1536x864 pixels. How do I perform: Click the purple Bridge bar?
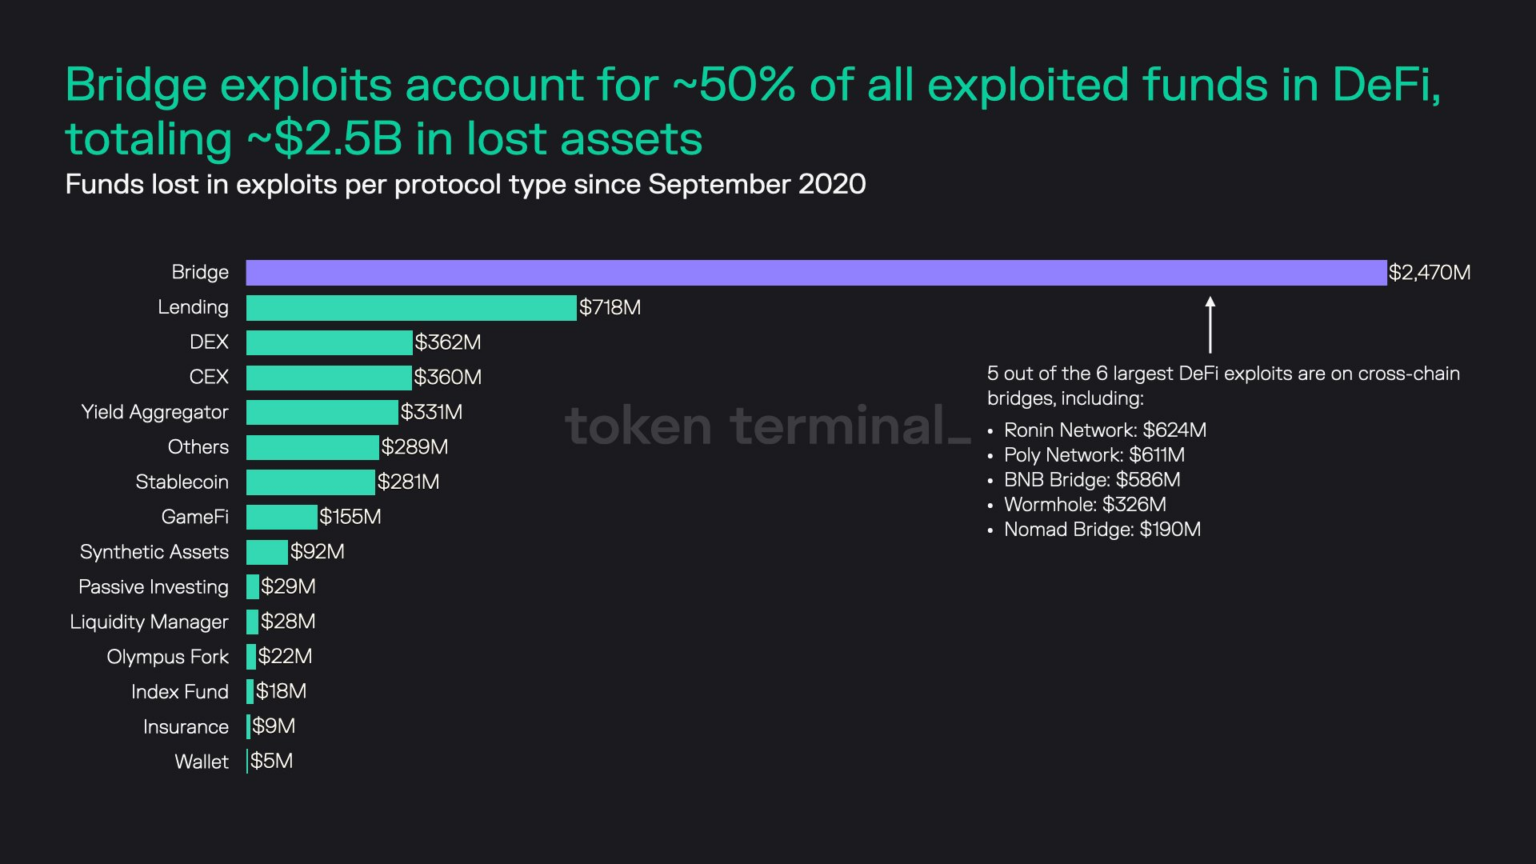[815, 272]
